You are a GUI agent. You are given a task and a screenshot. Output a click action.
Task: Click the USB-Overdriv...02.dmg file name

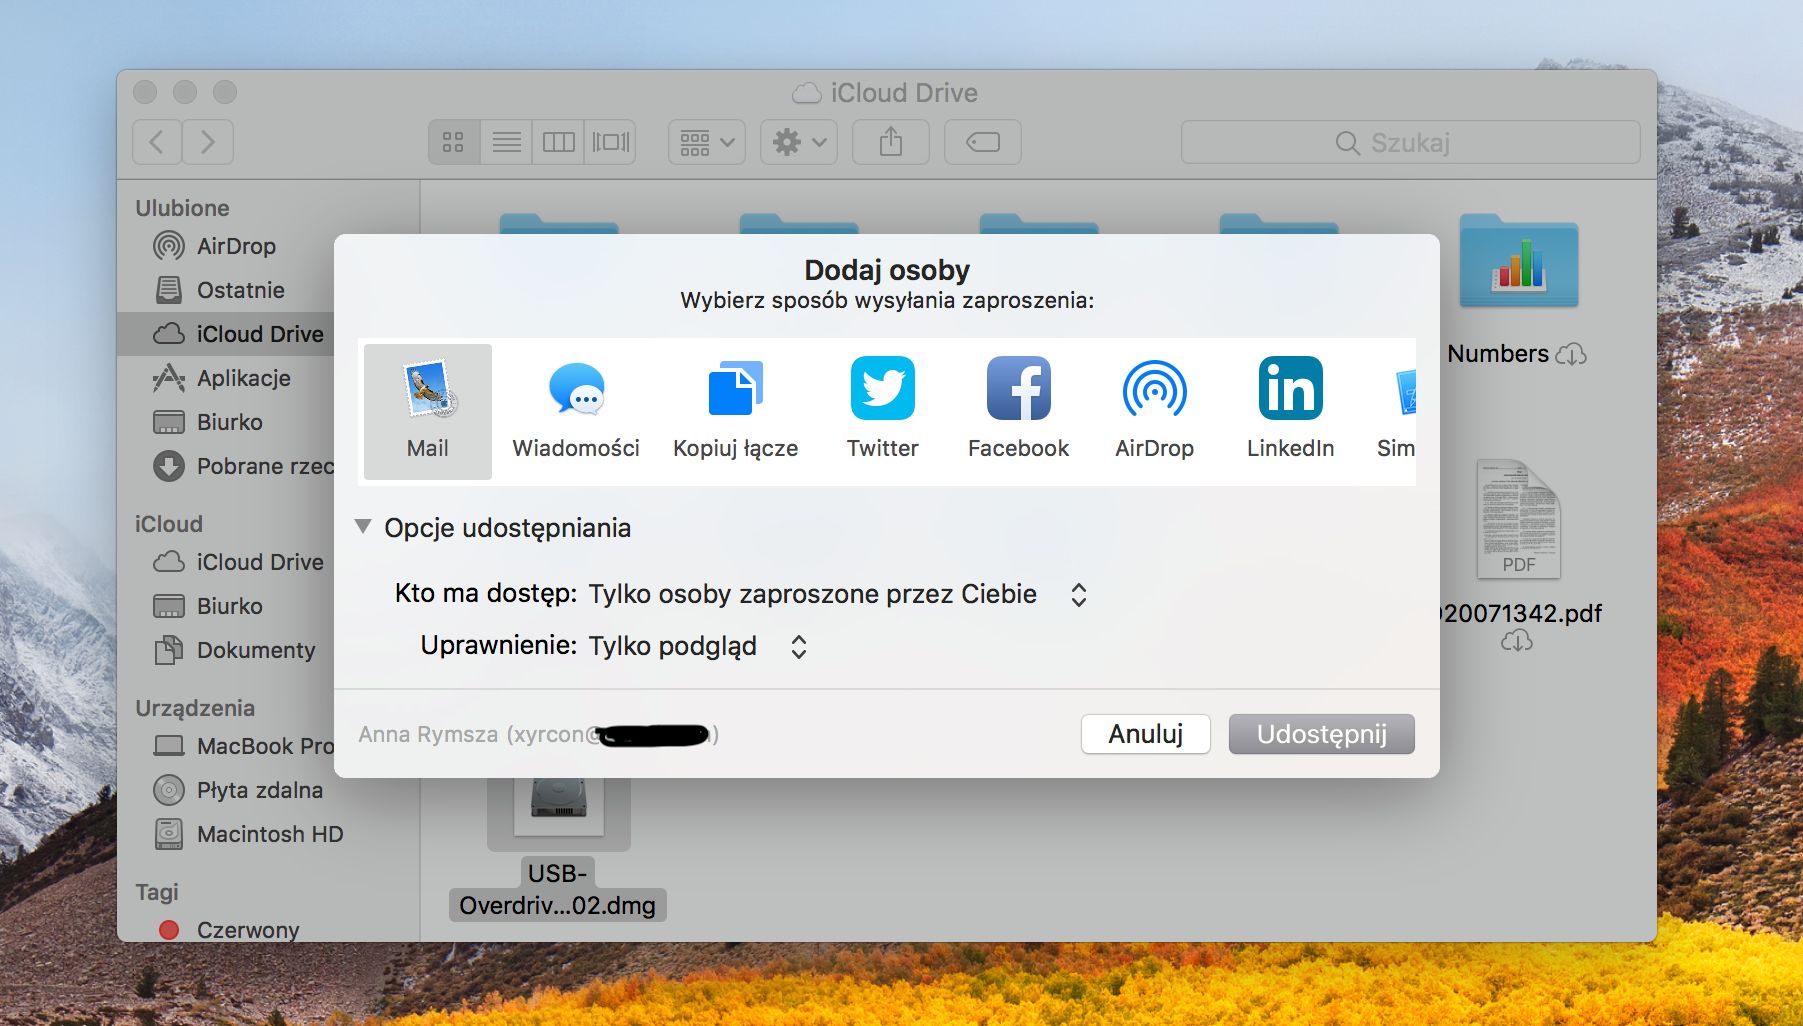pos(558,889)
